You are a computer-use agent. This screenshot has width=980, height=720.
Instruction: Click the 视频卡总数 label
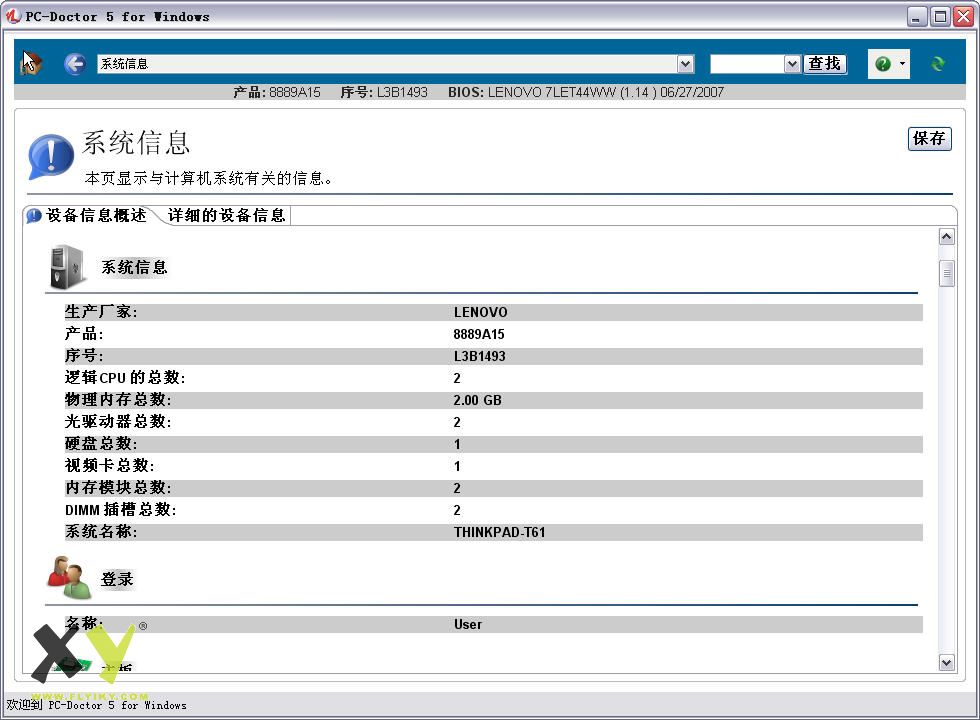[x=109, y=466]
